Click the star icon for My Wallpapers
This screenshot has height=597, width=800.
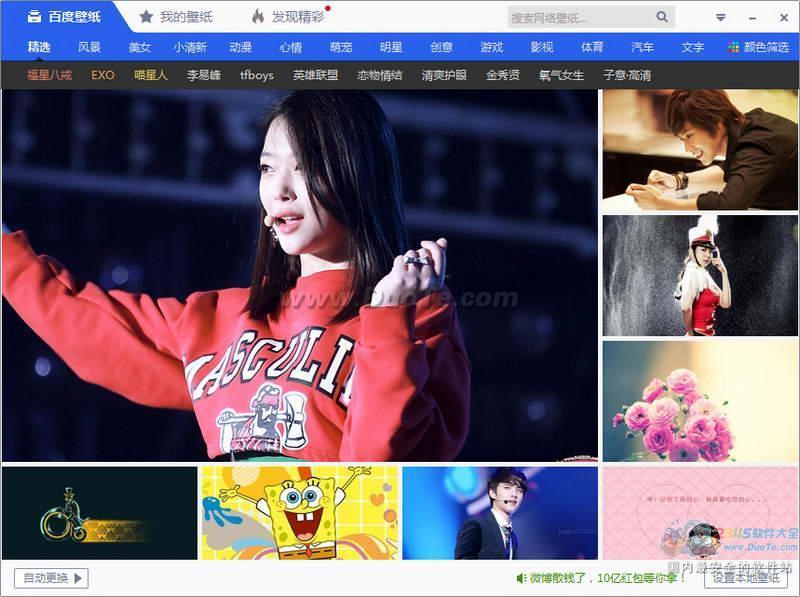click(x=146, y=17)
